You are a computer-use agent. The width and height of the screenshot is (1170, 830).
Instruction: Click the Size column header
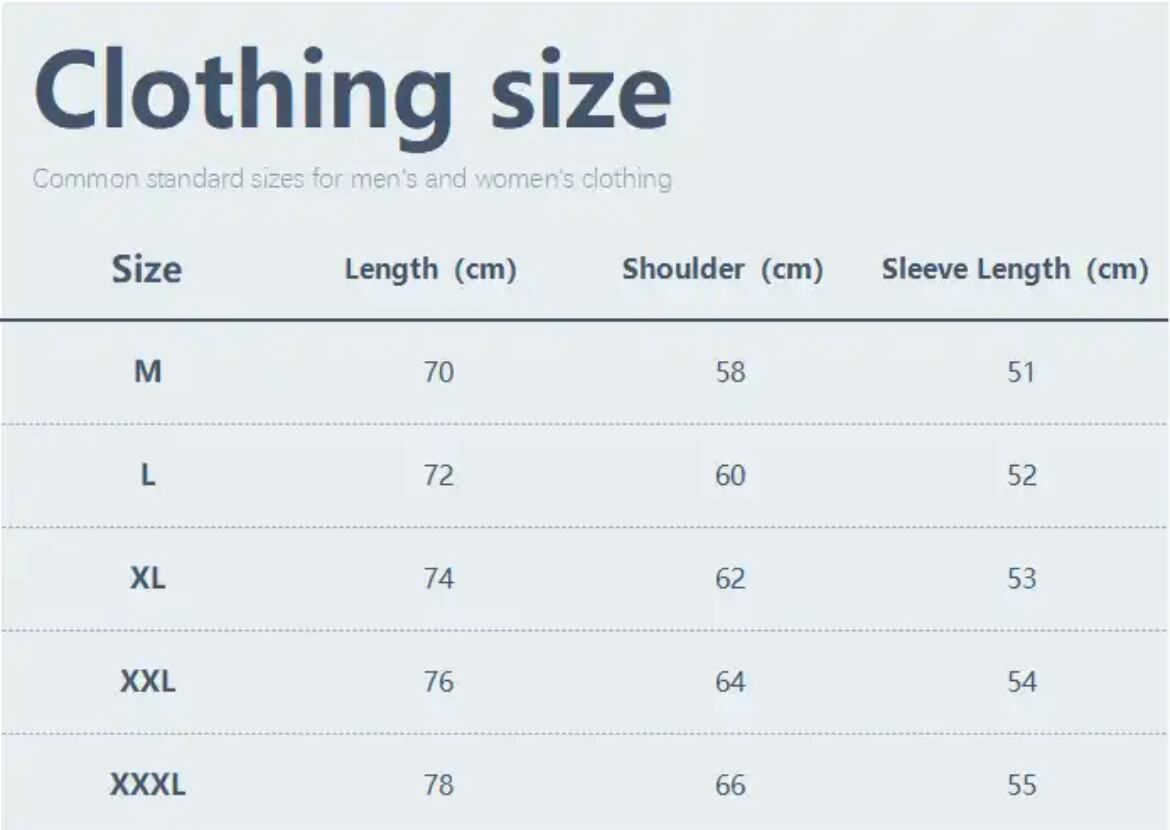click(147, 269)
